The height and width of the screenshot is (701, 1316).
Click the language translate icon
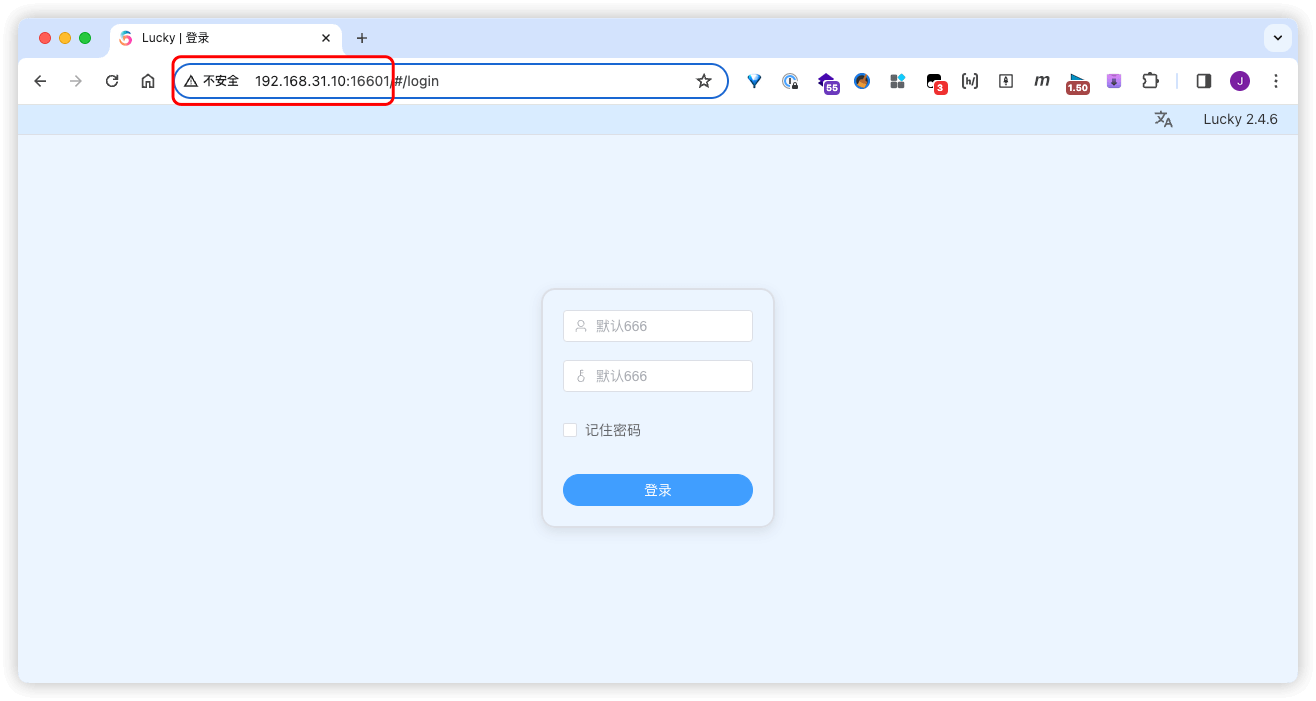(x=1163, y=119)
